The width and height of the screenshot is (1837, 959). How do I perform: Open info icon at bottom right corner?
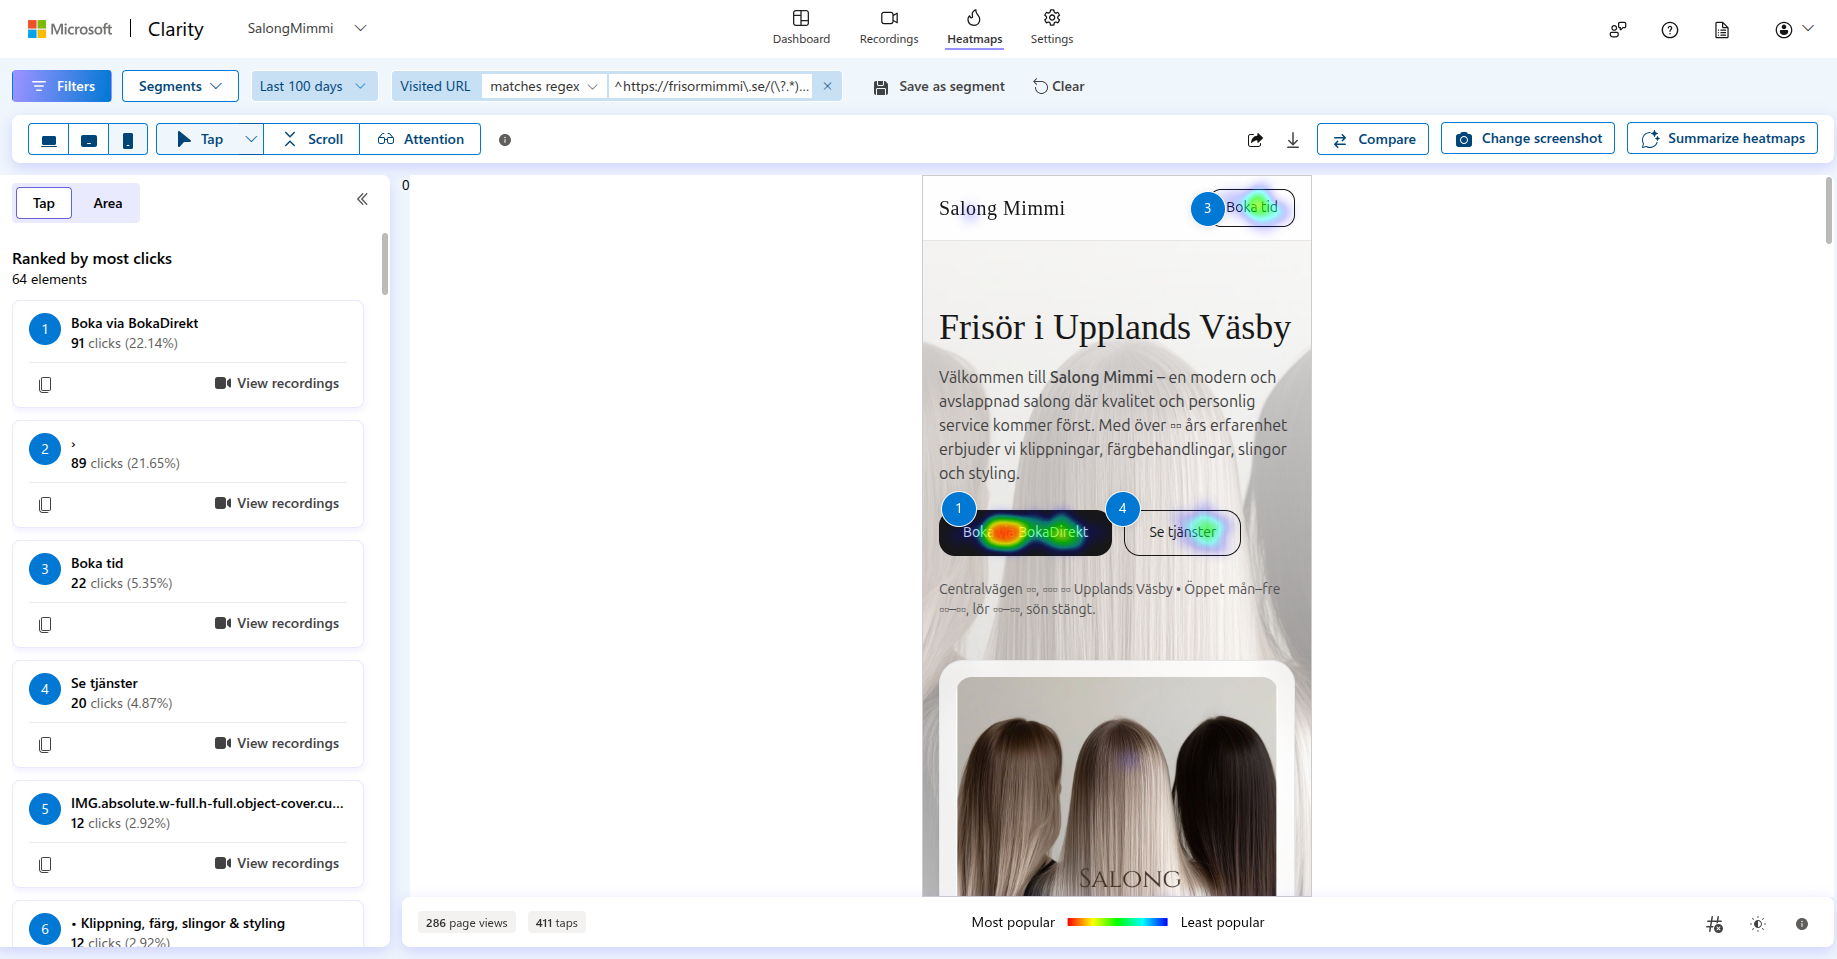click(1802, 924)
